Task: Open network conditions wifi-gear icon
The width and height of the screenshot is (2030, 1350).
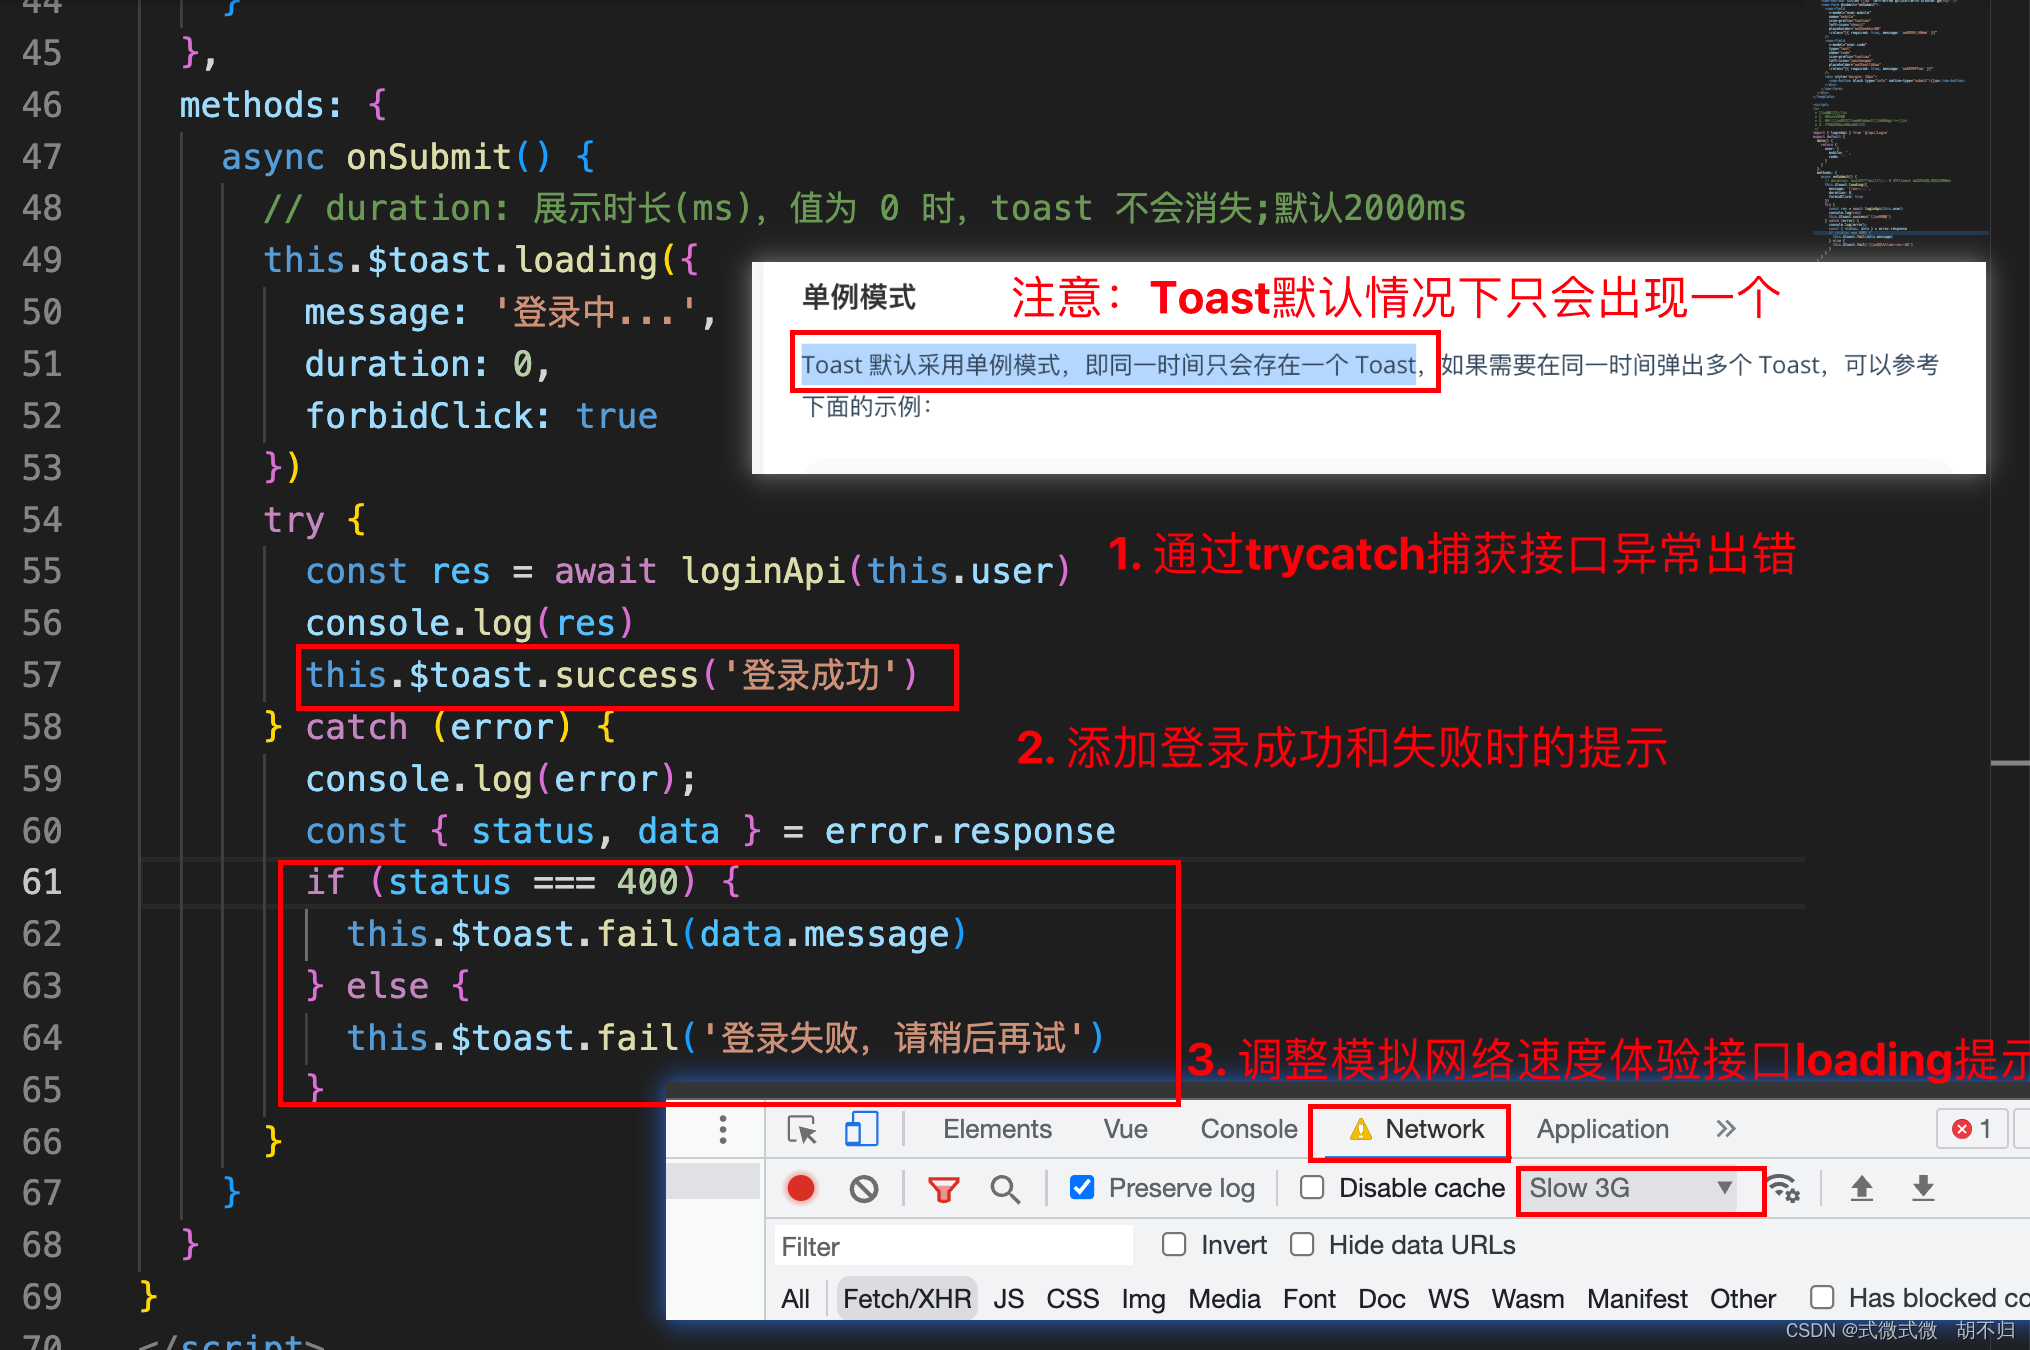Action: (1783, 1188)
